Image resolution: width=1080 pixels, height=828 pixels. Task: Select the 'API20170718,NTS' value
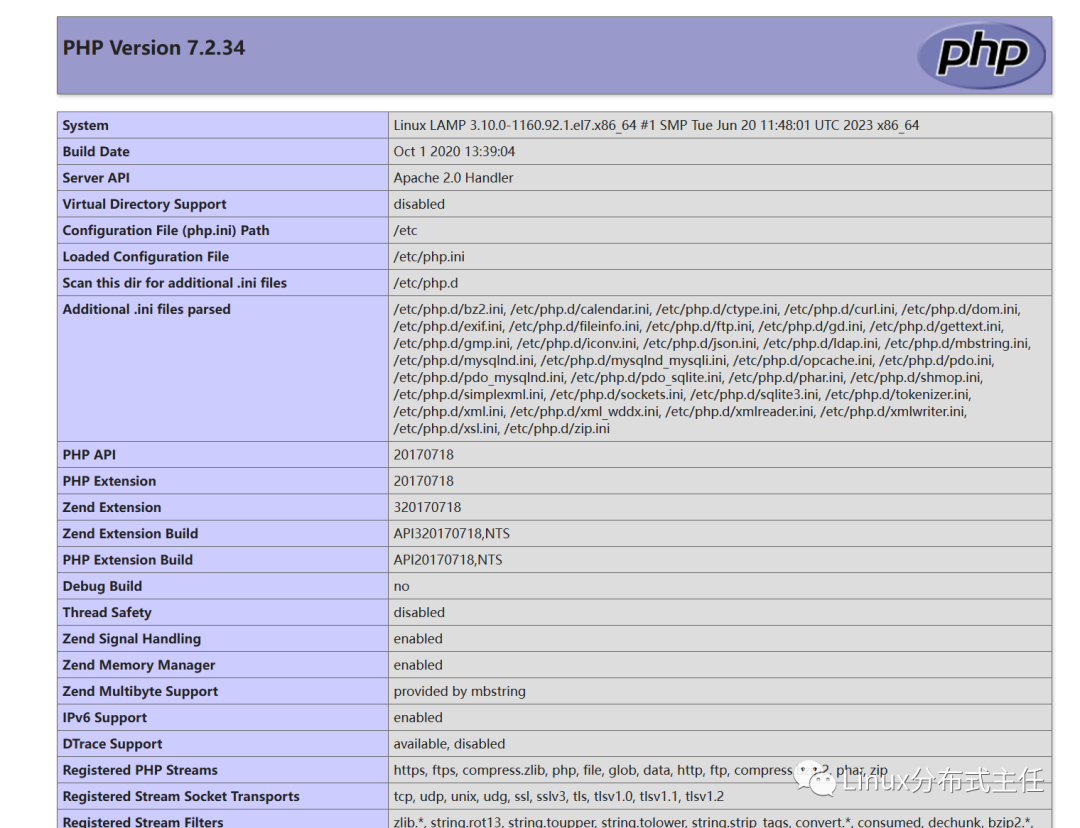tap(448, 559)
